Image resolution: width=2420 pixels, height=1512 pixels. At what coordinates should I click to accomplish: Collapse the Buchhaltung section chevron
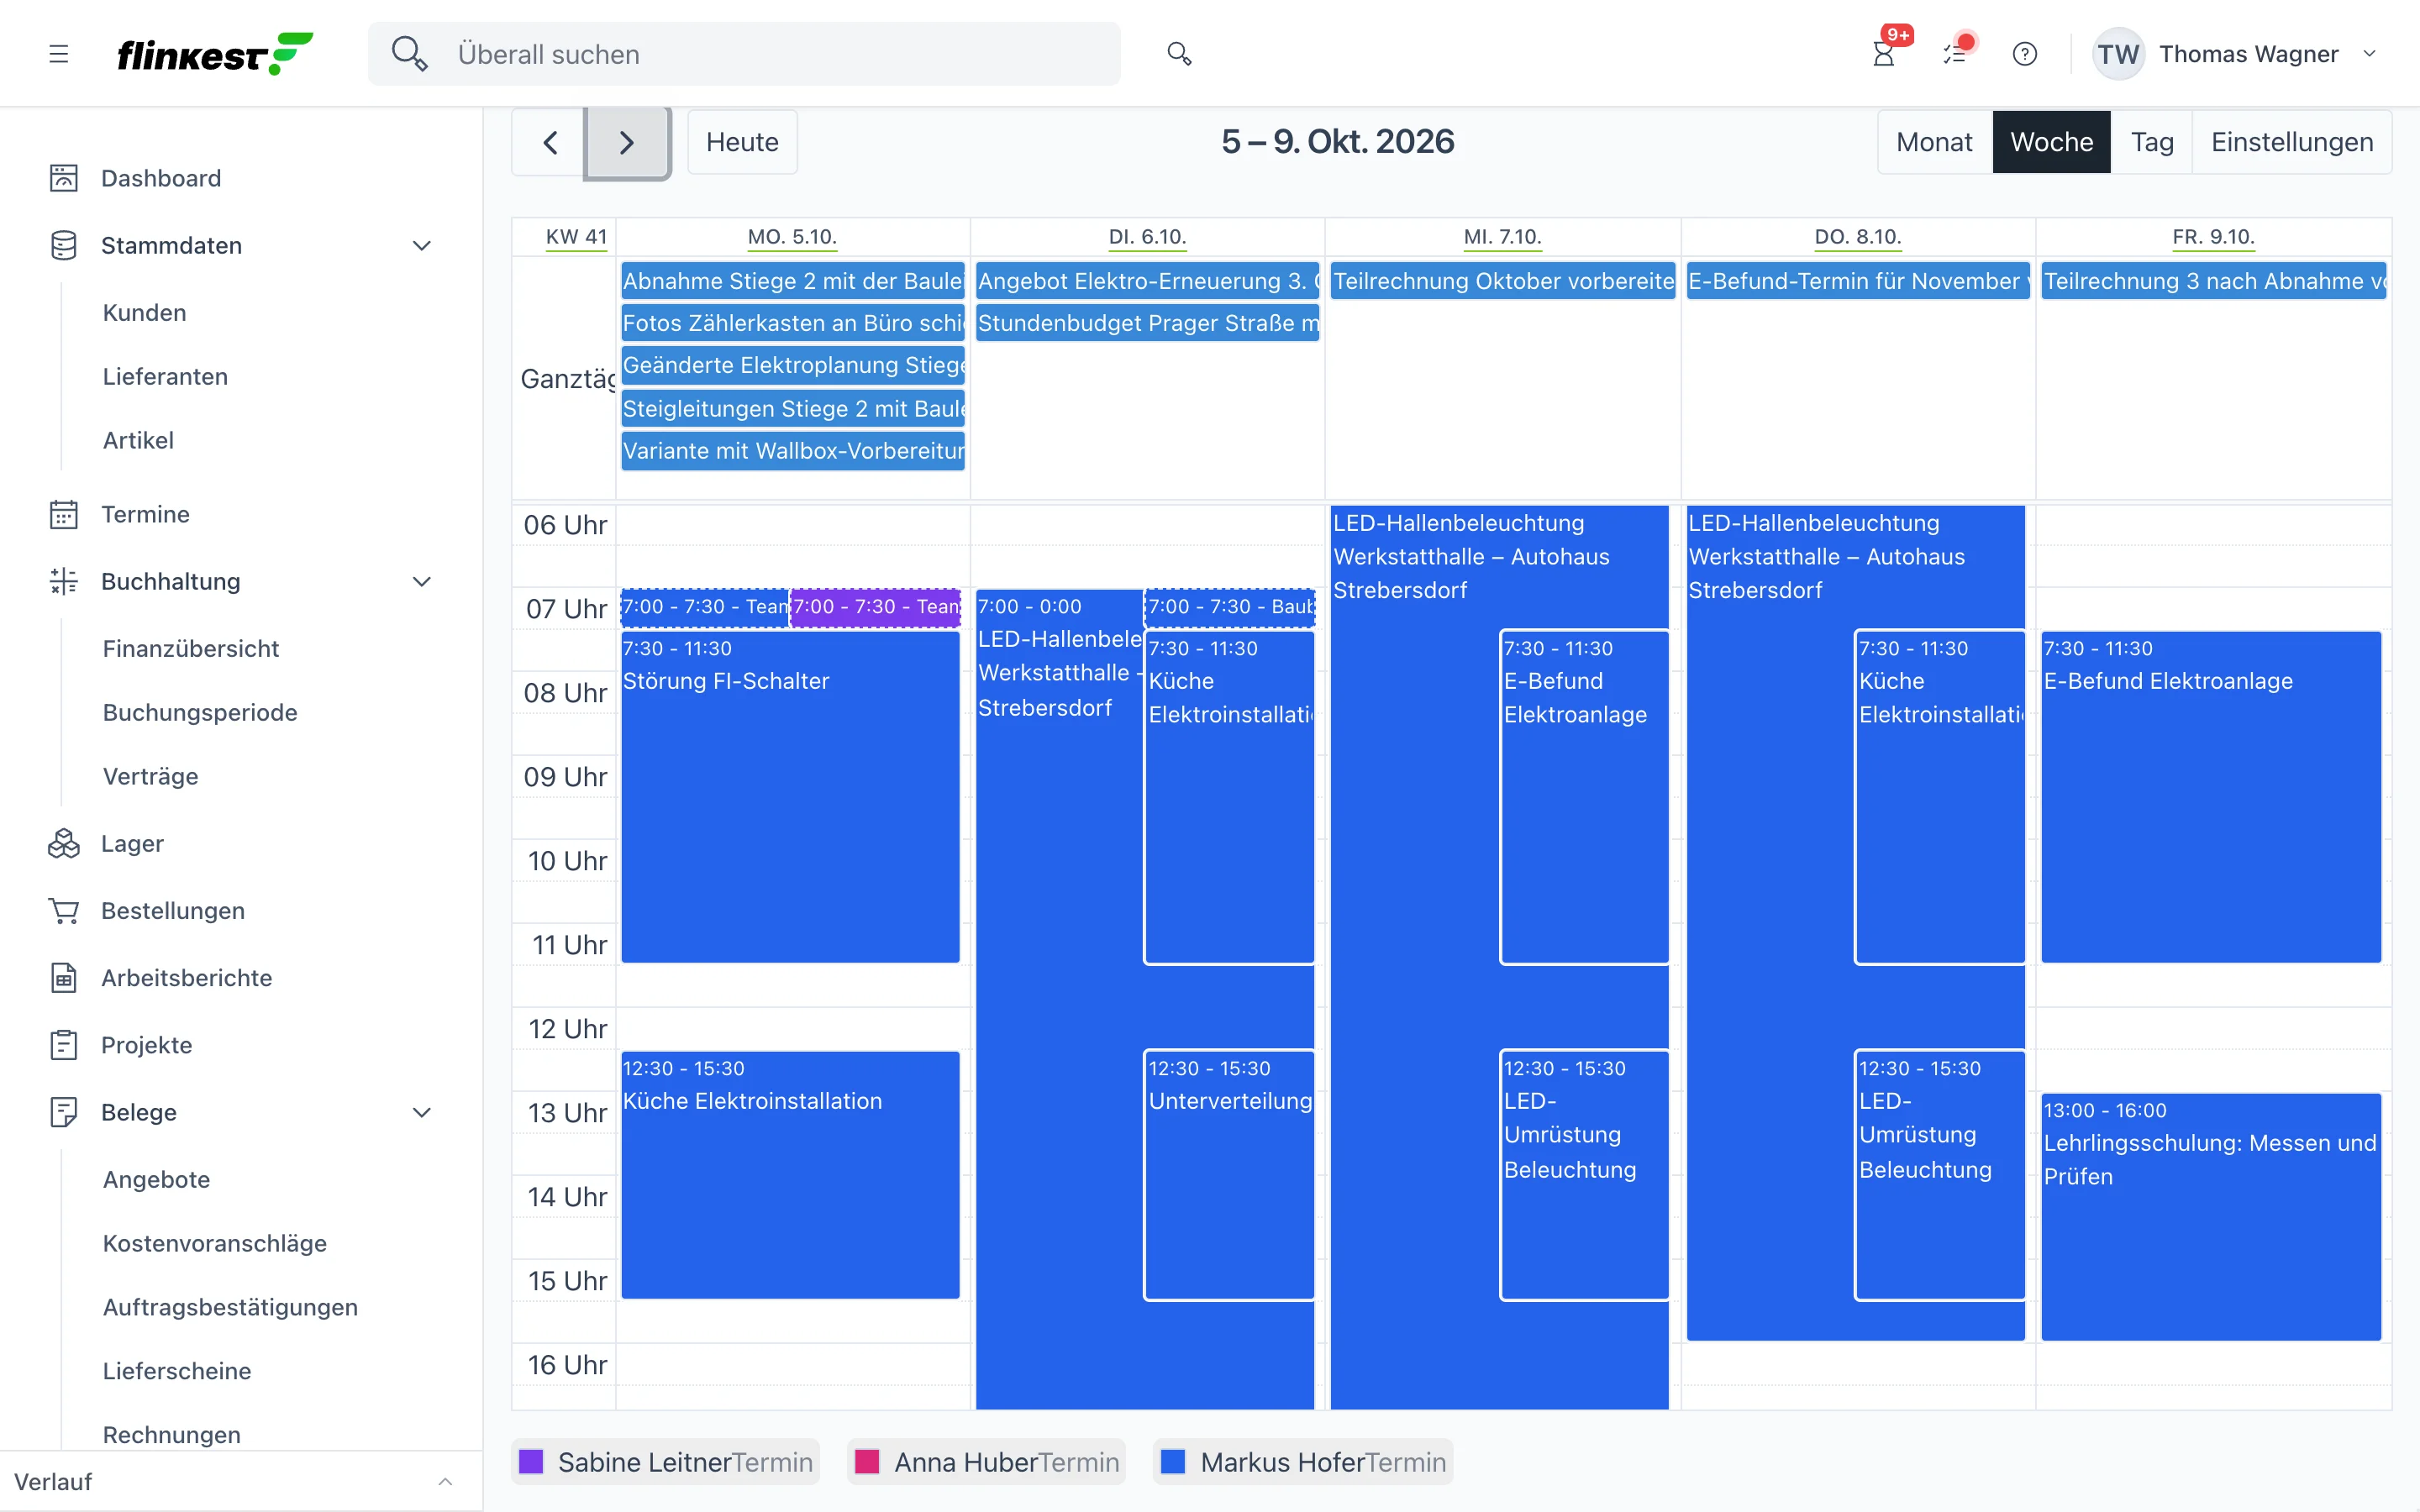click(x=422, y=582)
